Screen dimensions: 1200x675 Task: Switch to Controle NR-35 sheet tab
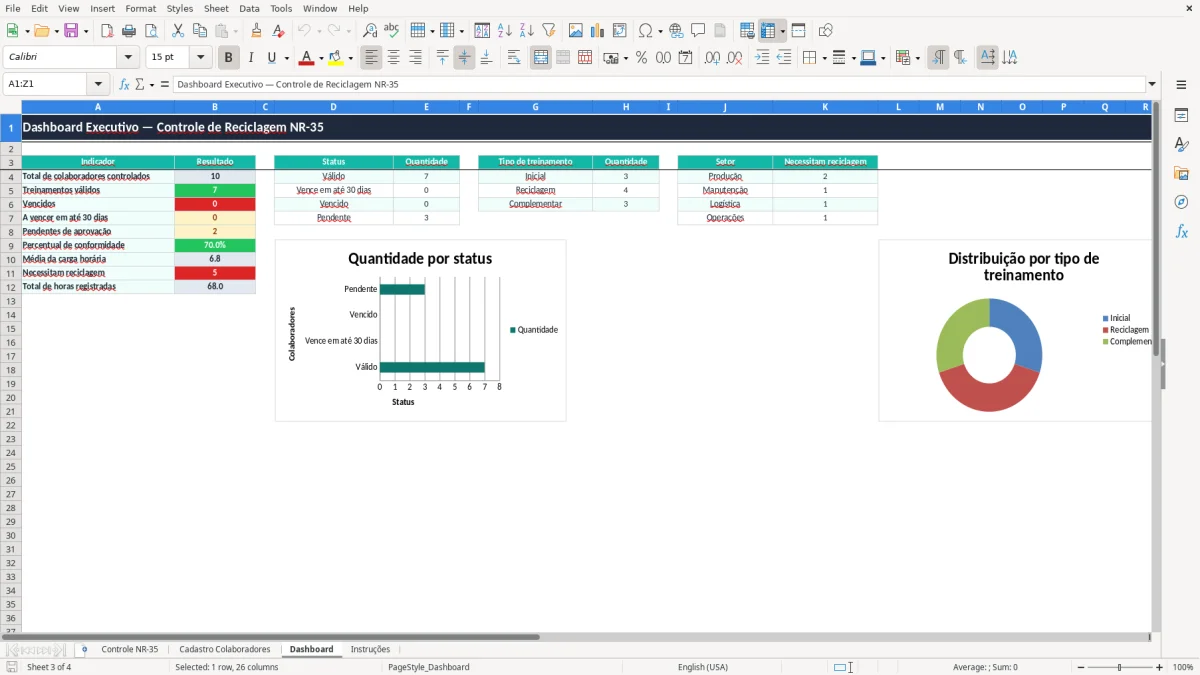(130, 650)
